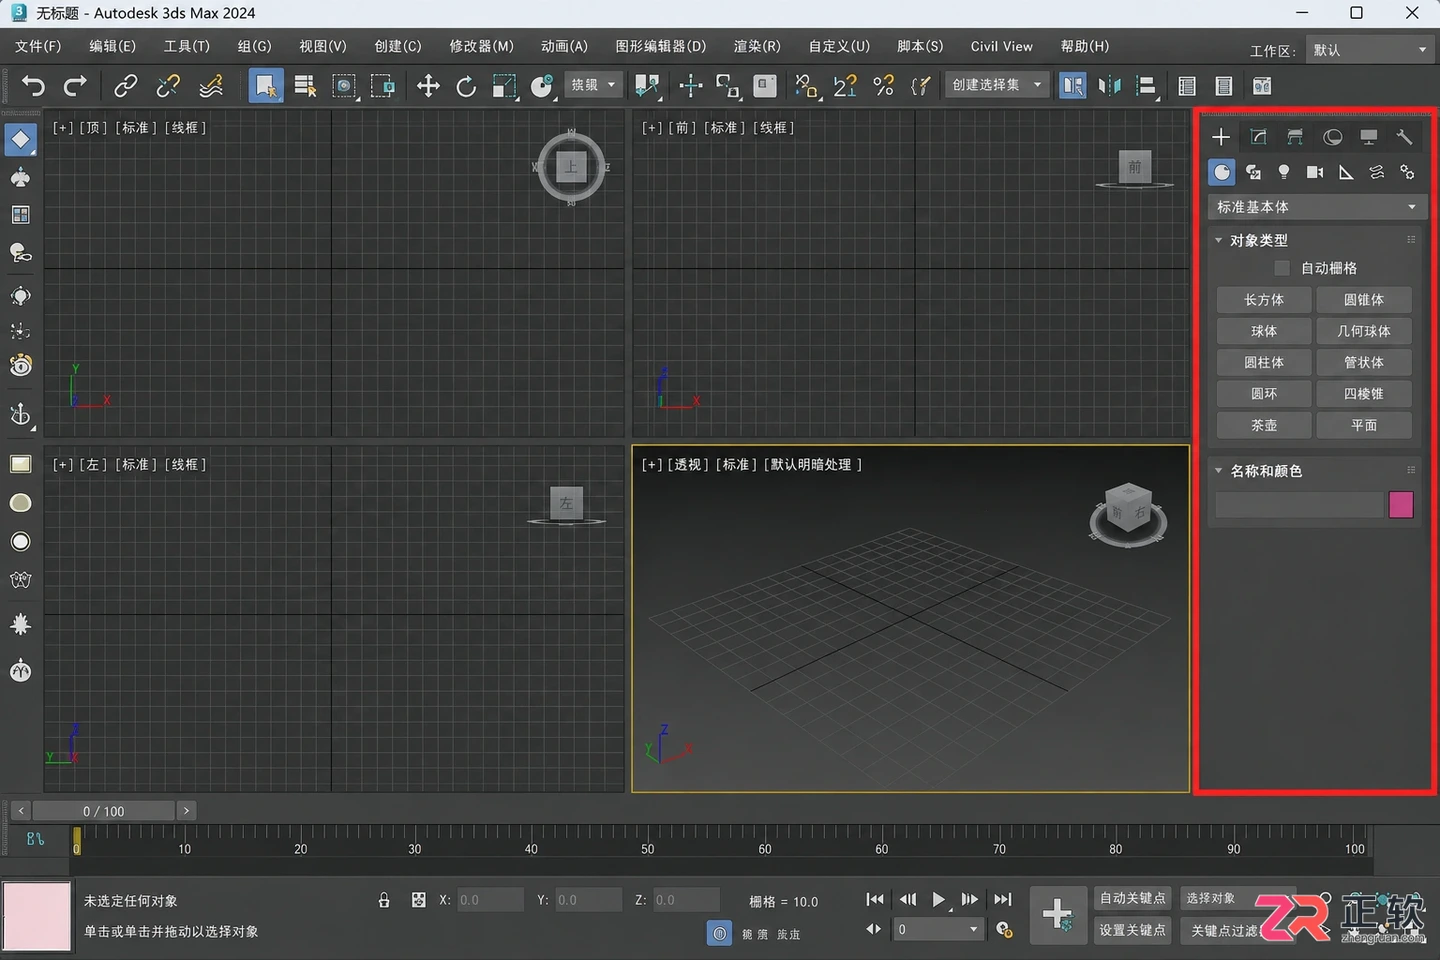Click the Lights bulb category icon
Image resolution: width=1440 pixels, height=960 pixels.
click(x=1284, y=172)
